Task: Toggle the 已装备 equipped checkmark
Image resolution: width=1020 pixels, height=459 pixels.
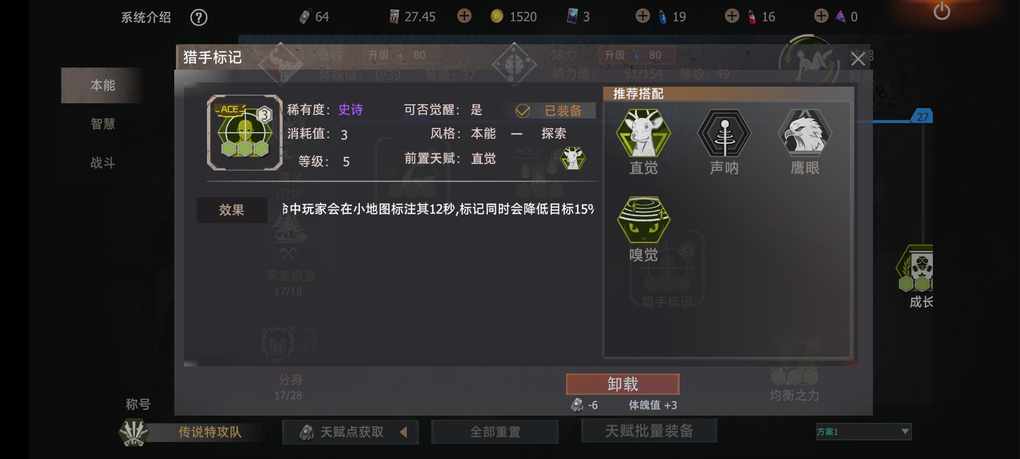Action: tap(522, 111)
